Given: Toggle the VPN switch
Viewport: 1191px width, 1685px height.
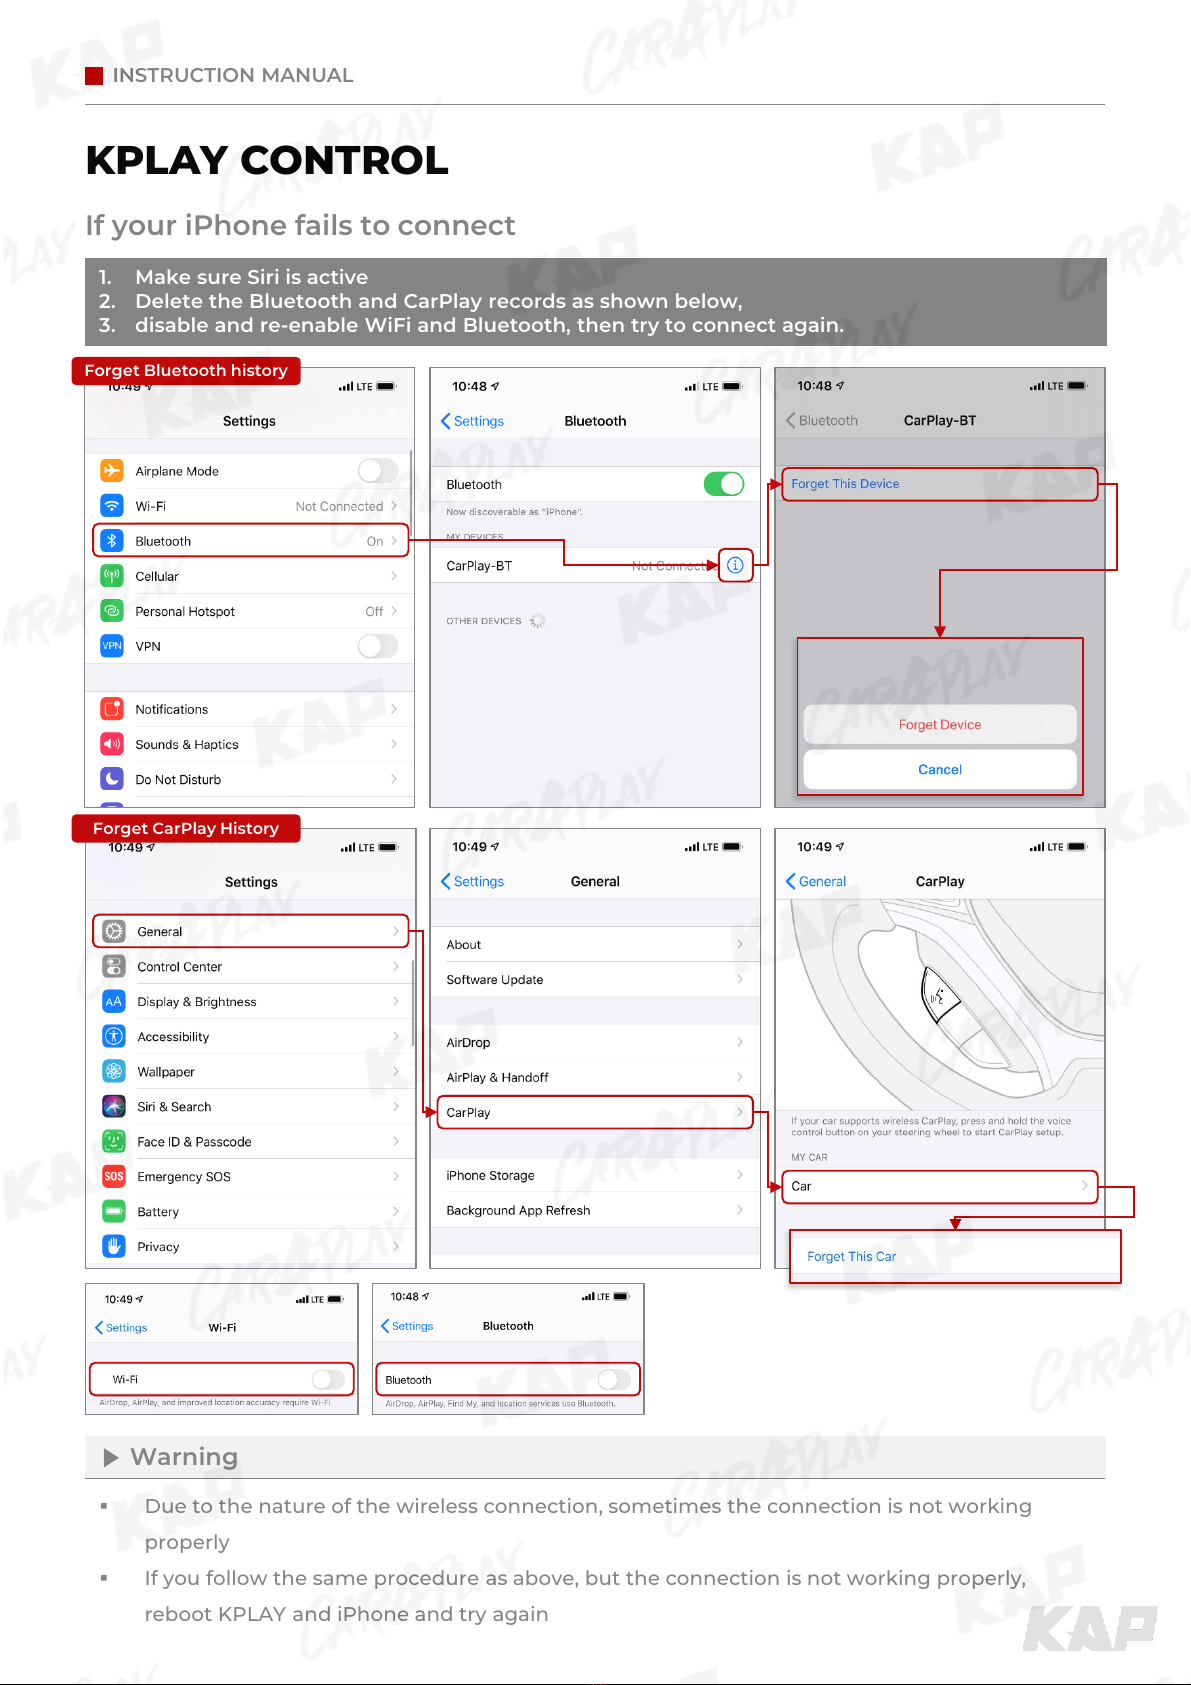Looking at the screenshot, I should click(x=378, y=646).
